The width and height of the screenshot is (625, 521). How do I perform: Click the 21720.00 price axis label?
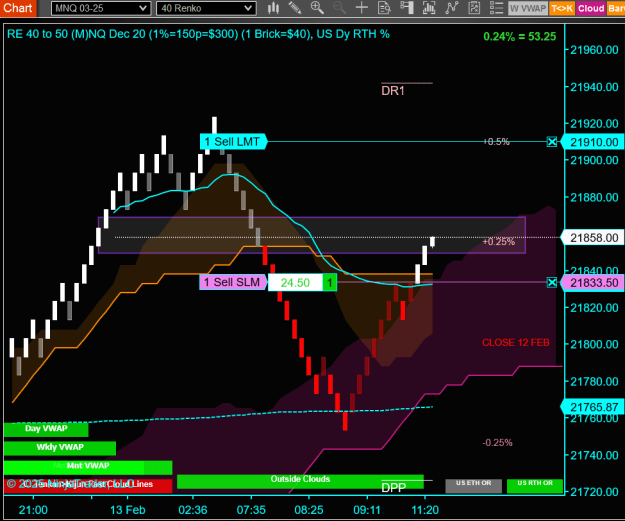[x=594, y=492]
